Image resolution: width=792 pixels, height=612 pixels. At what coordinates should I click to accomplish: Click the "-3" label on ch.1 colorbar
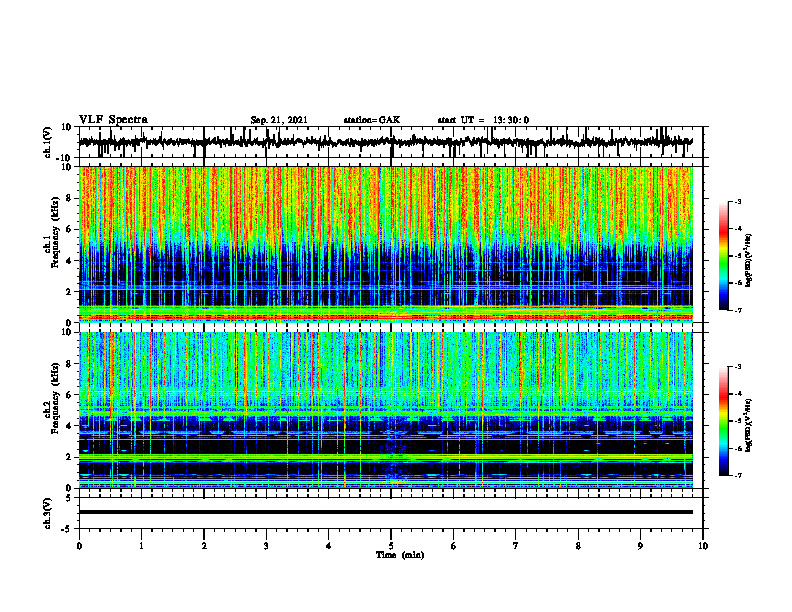[x=737, y=202]
